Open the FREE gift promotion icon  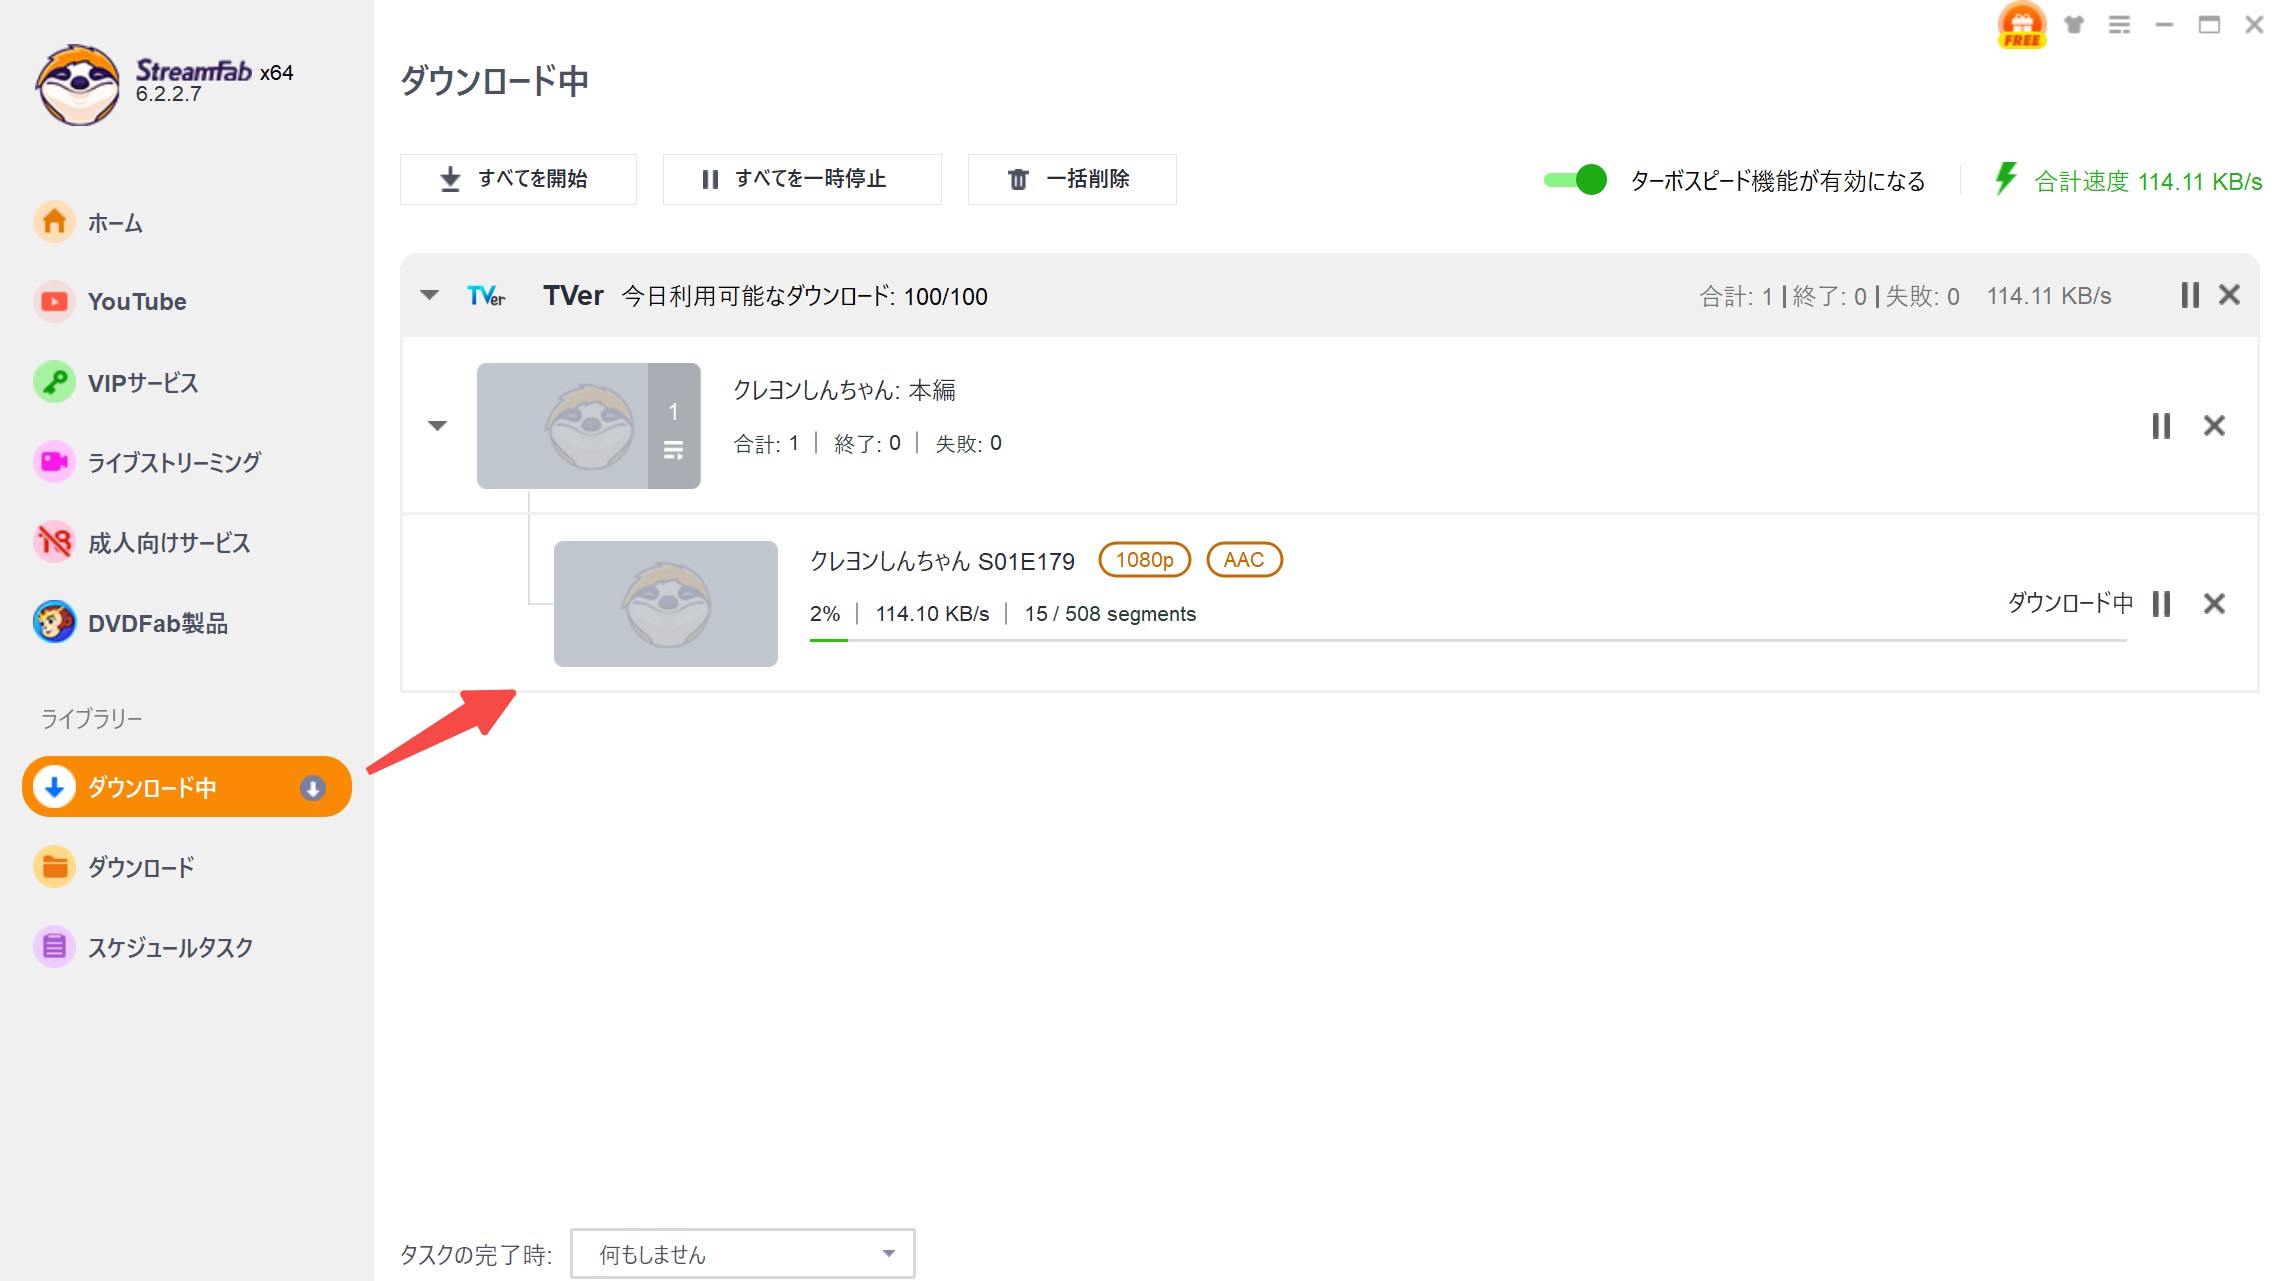tap(2021, 25)
